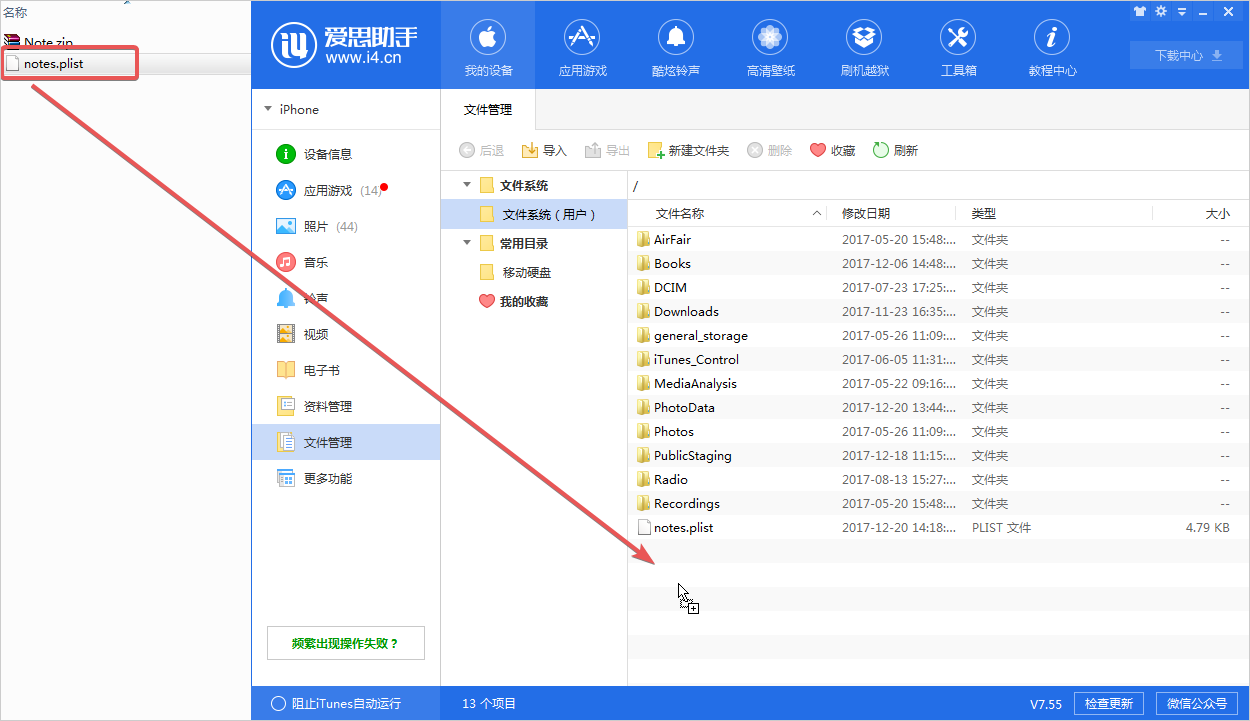Collapse the iPhone device dropdown
Screen dimensions: 1250x721
click(x=267, y=108)
